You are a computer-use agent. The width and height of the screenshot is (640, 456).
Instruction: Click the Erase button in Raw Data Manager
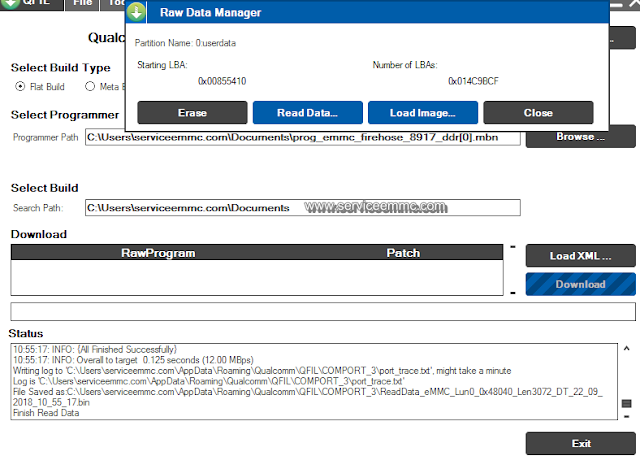tap(192, 113)
